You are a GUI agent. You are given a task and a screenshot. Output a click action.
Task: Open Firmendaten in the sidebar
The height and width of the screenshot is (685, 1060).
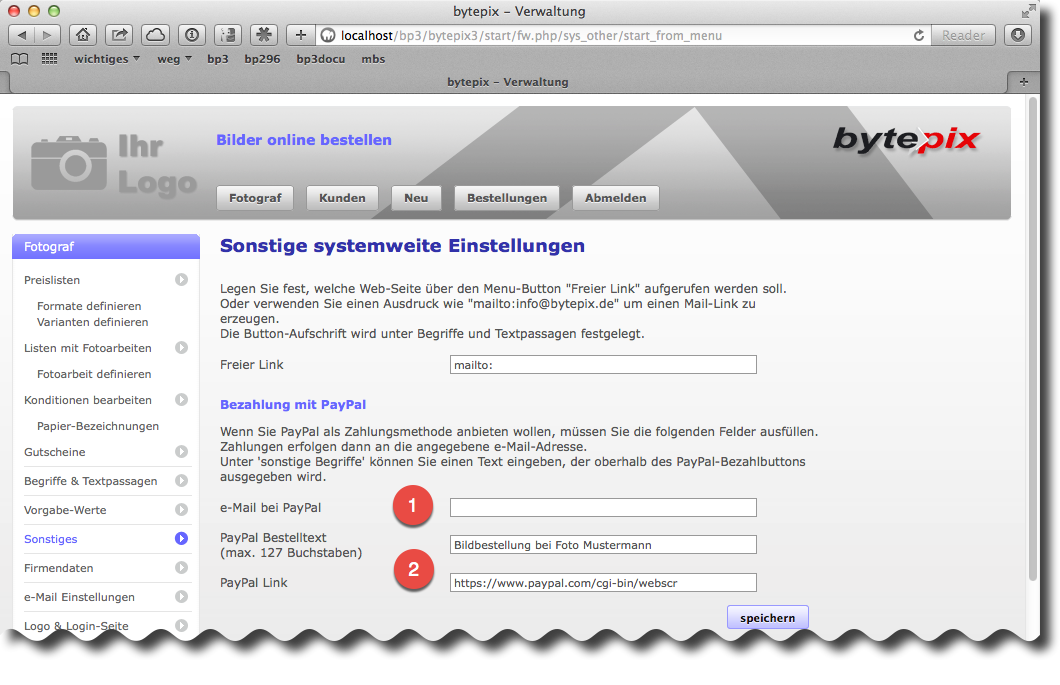coord(59,568)
